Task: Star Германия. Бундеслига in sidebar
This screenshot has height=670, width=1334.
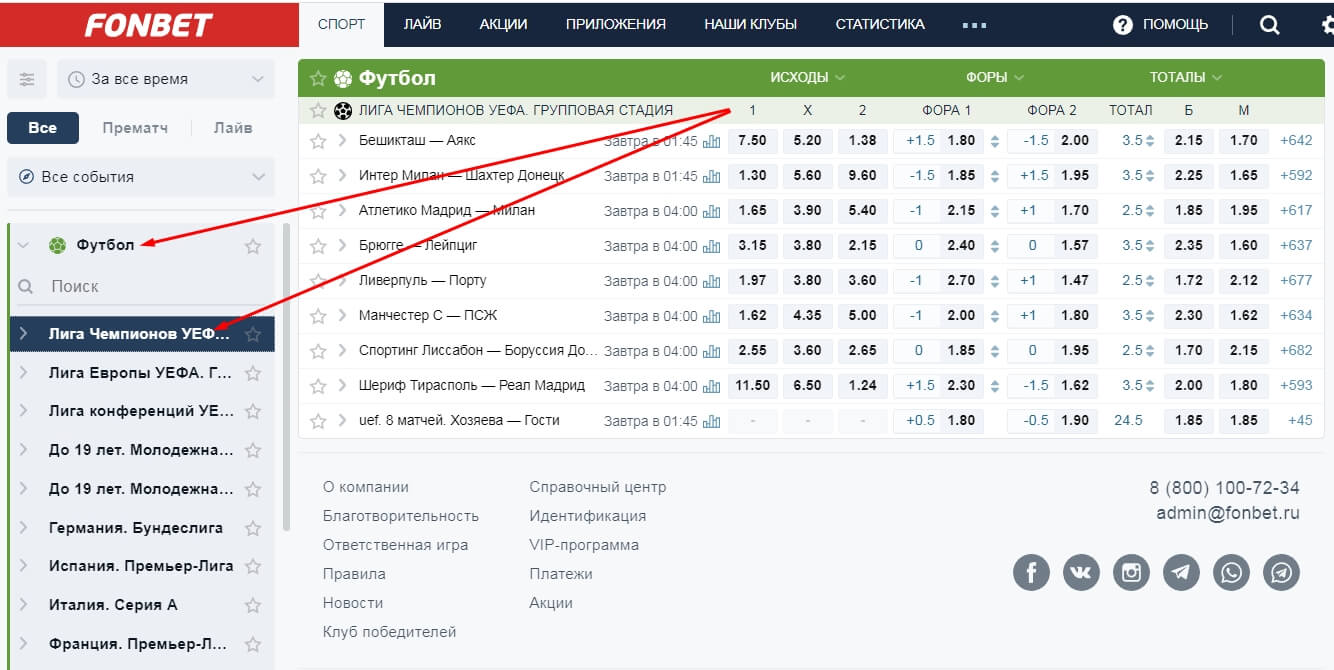Action: pos(253,528)
